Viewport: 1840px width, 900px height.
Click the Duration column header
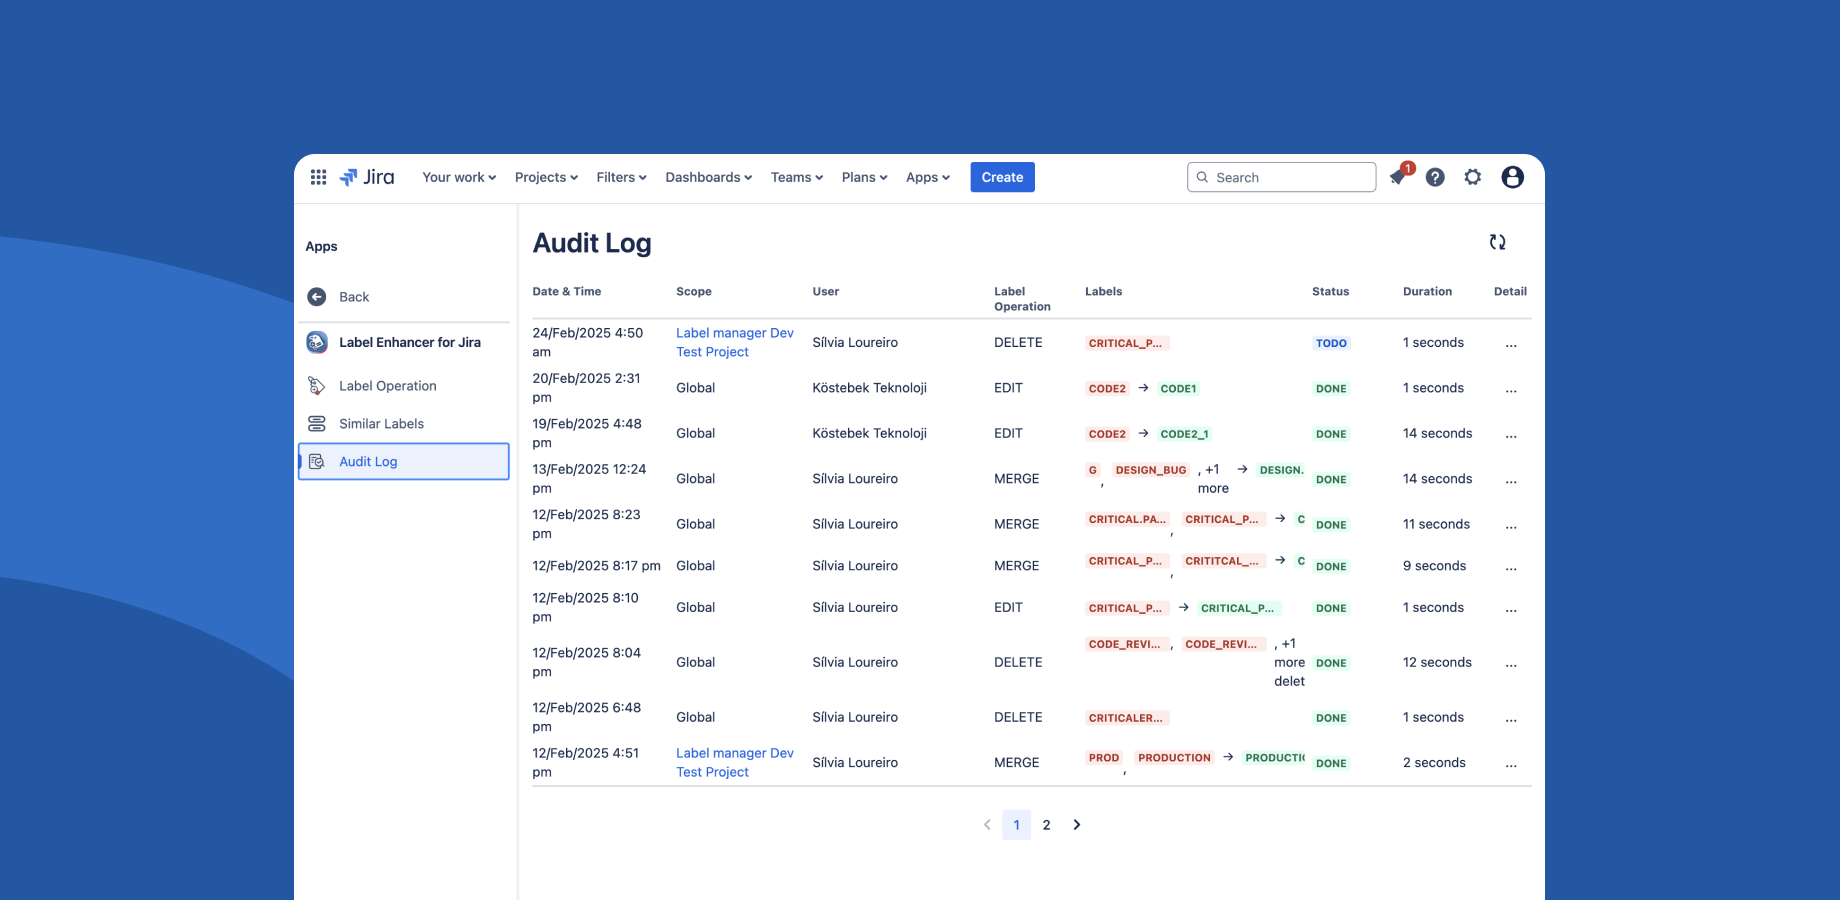(1427, 292)
